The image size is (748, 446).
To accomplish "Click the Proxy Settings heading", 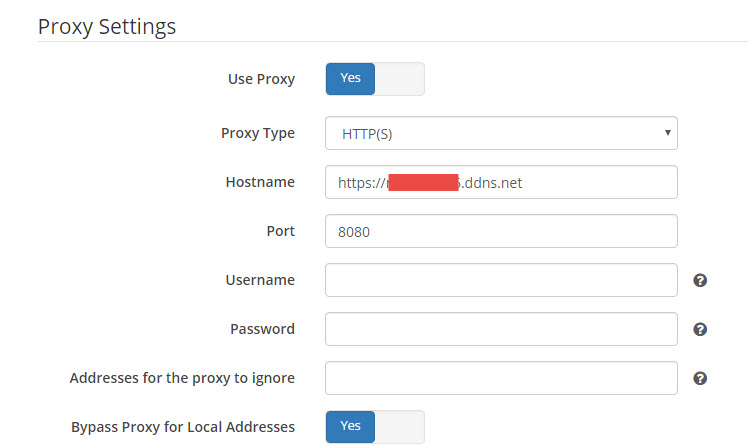I will click(107, 26).
